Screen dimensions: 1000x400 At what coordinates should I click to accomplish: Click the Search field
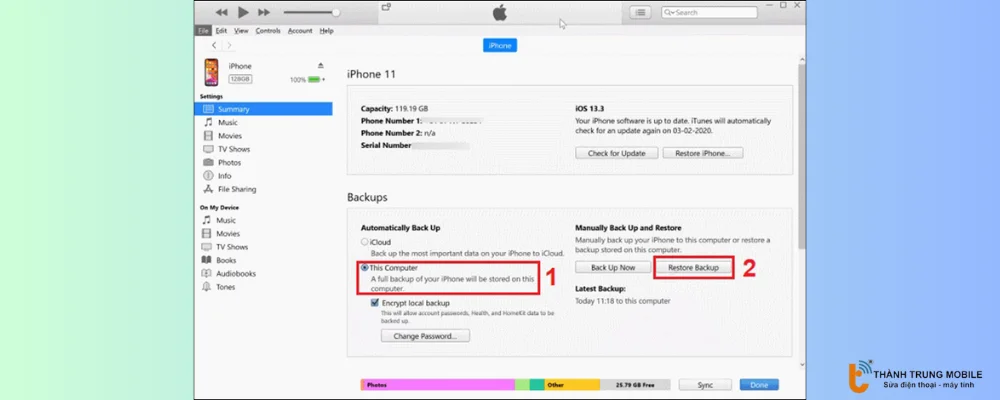(x=709, y=12)
